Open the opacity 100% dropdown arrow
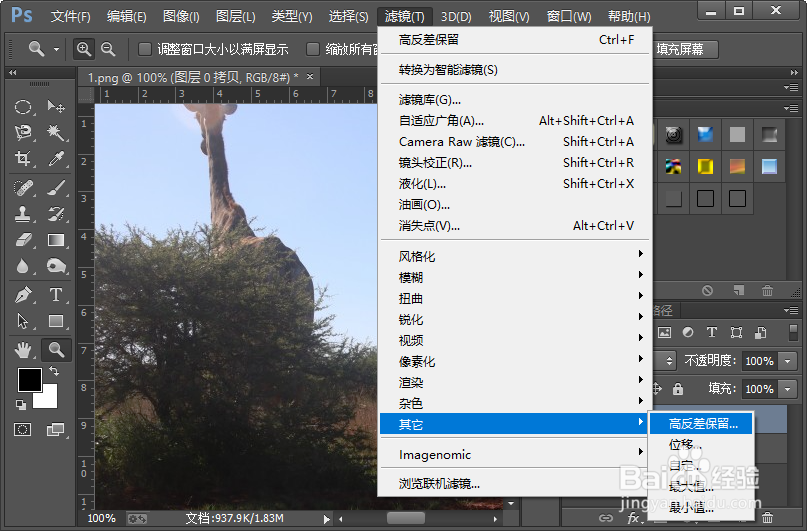807x531 pixels. (x=787, y=361)
